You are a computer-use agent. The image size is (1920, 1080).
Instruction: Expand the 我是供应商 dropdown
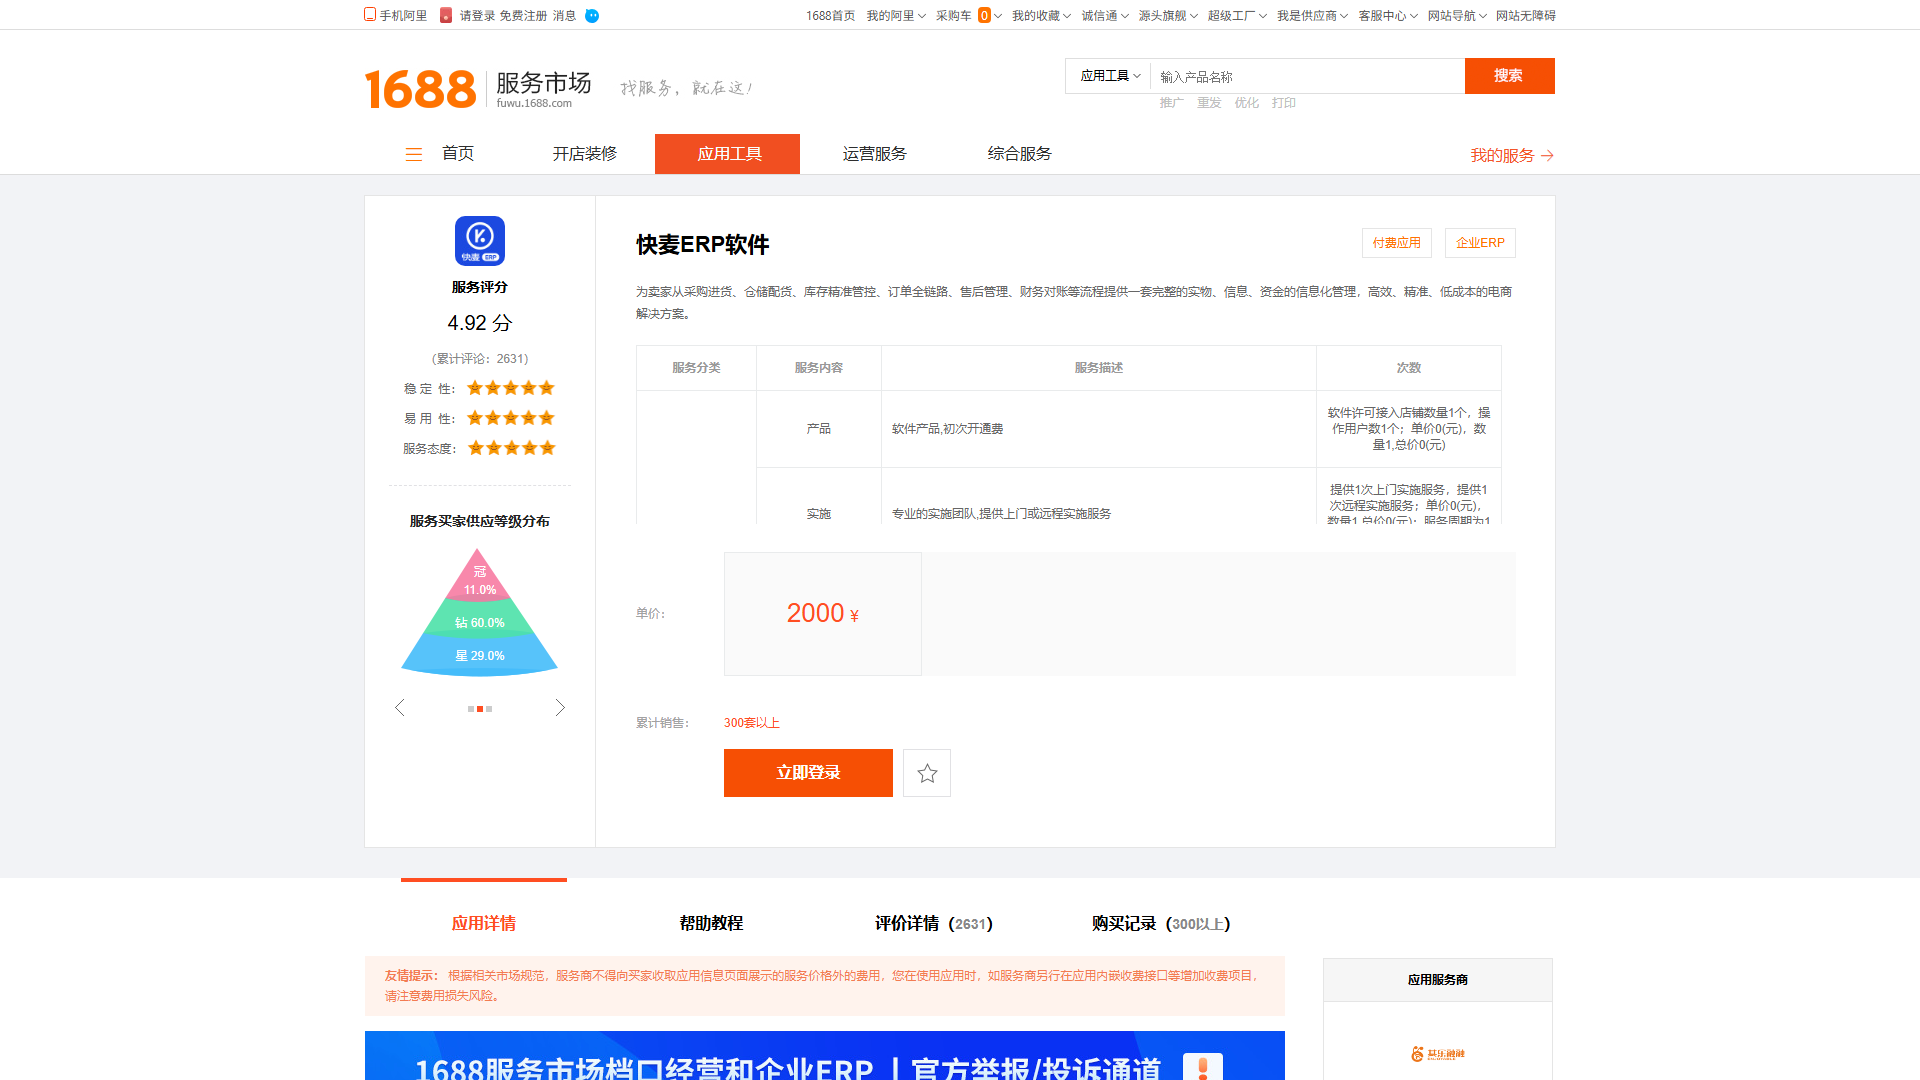1312,16
